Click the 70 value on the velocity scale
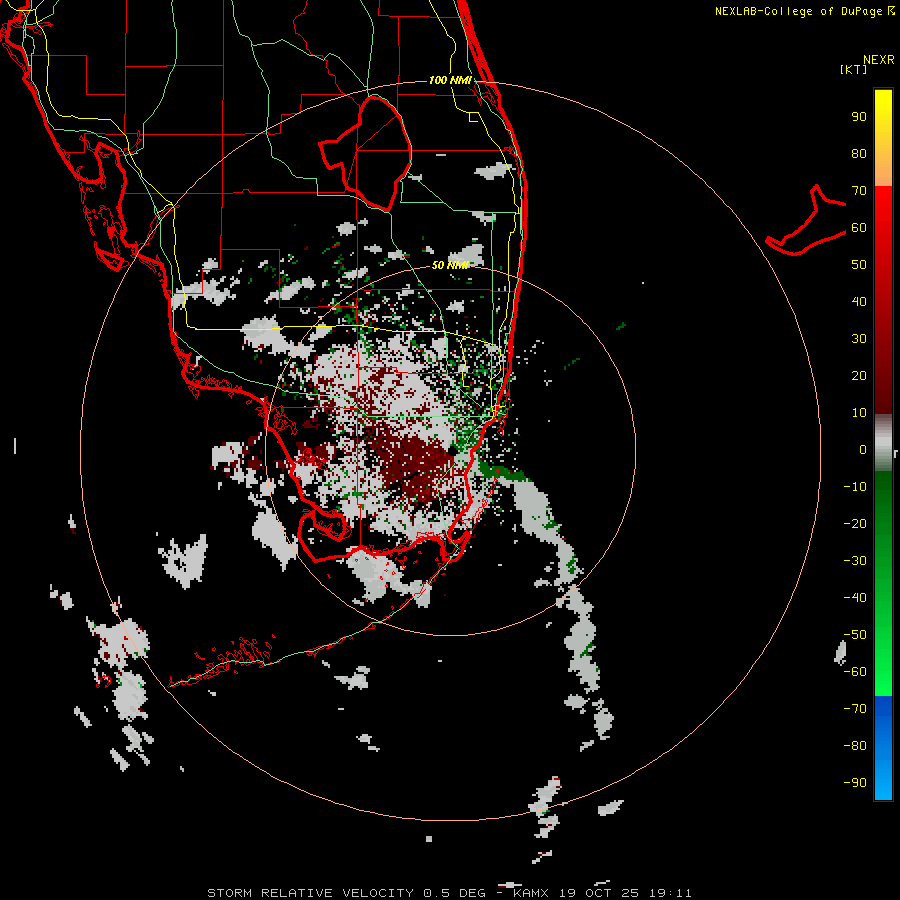The image size is (900, 900). tap(859, 191)
